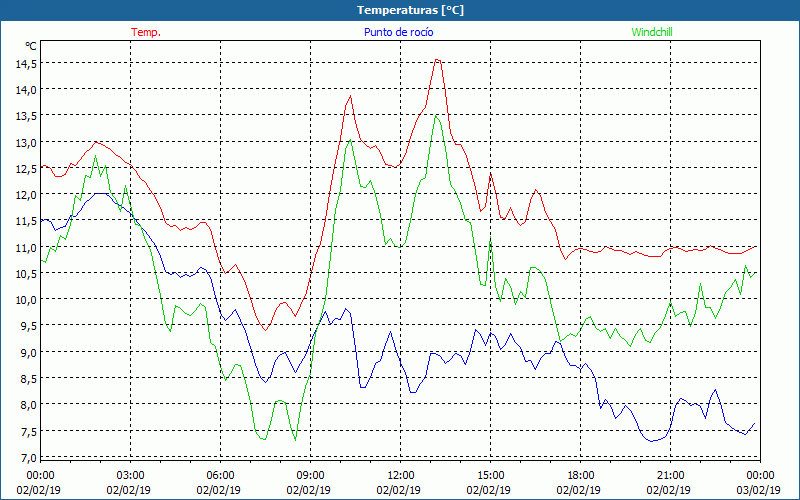Click the 15:00 time axis label
800x500 pixels.
[491, 475]
